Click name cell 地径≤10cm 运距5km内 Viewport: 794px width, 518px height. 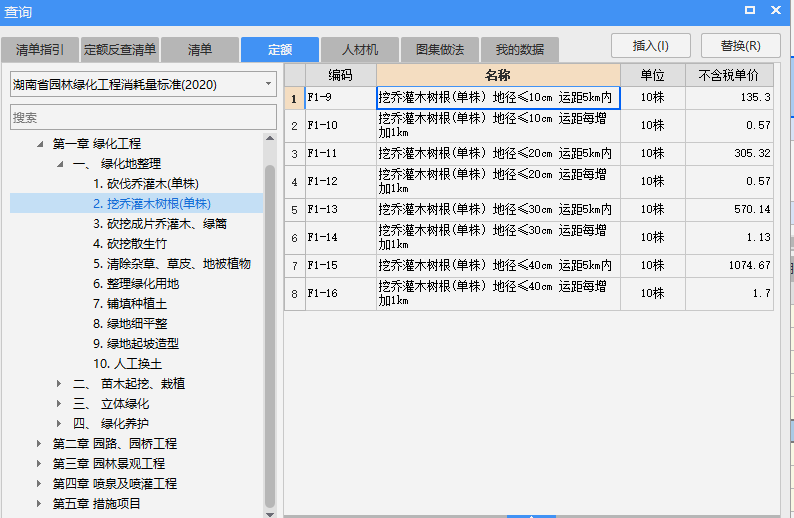pyautogui.click(x=498, y=98)
